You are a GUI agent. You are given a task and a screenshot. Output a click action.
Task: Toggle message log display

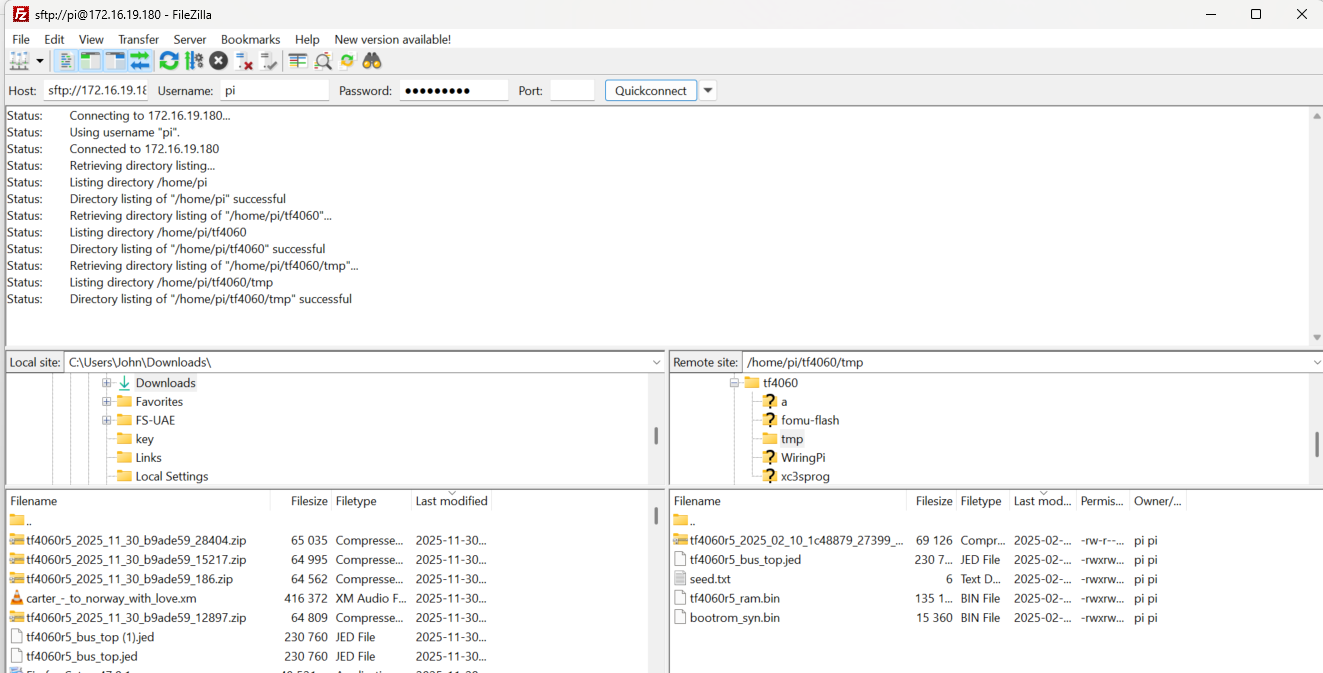(x=66, y=61)
